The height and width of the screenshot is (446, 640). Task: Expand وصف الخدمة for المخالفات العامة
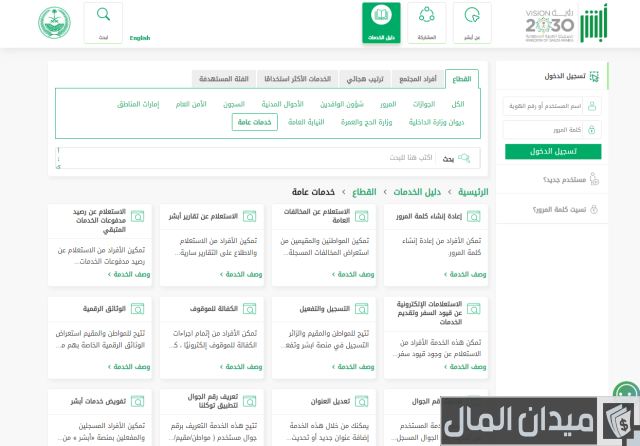point(353,274)
